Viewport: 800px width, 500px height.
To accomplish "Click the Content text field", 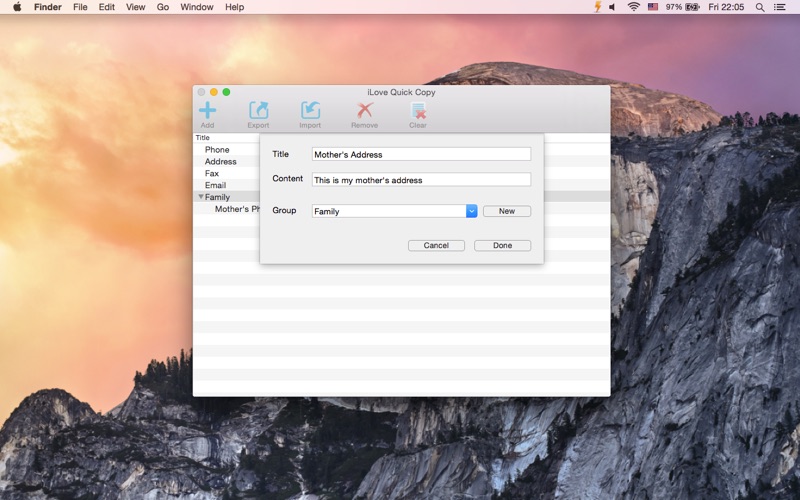I will [x=421, y=180].
